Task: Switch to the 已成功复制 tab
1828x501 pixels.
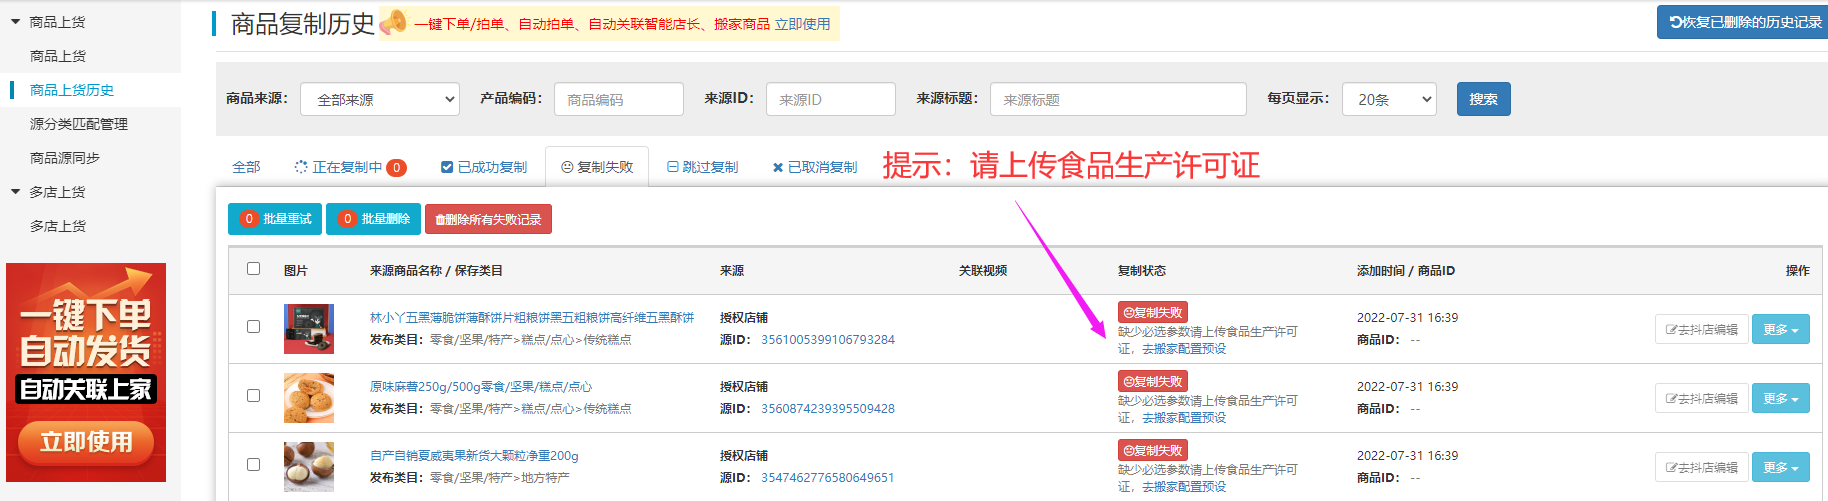Action: point(484,167)
